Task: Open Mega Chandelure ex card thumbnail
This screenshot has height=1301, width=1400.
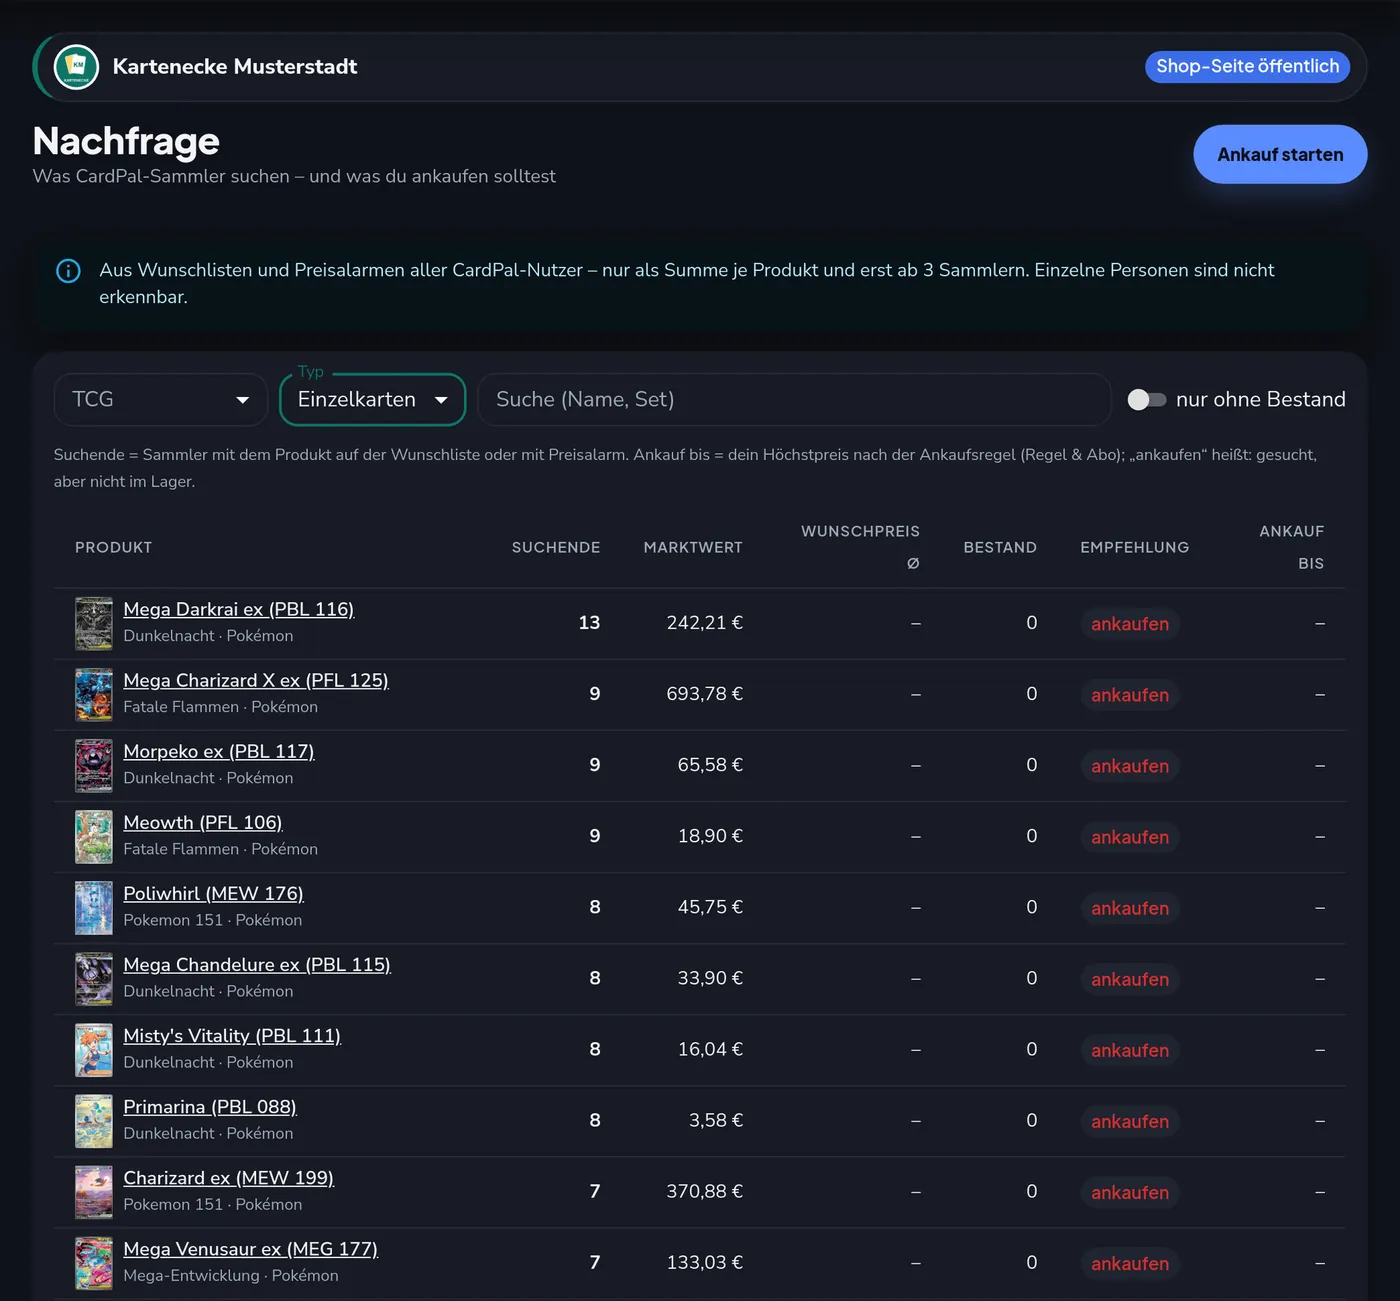Action: (94, 978)
